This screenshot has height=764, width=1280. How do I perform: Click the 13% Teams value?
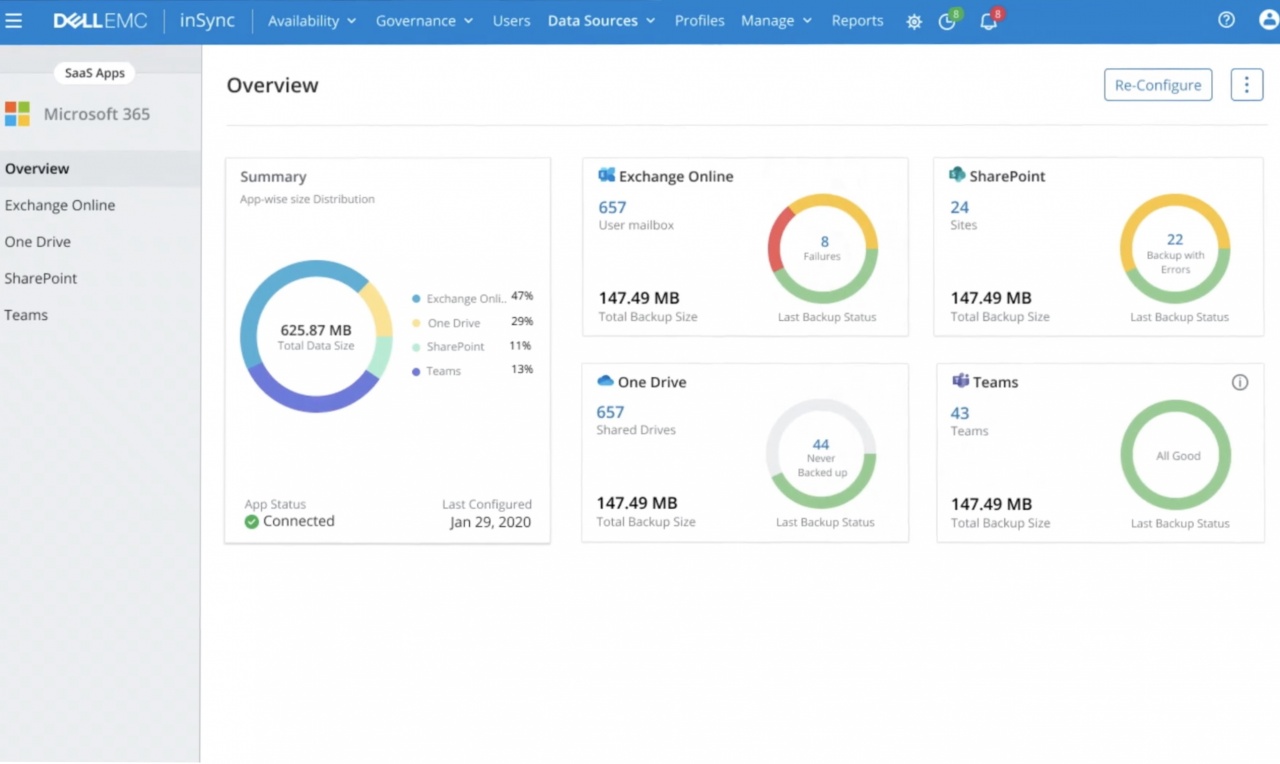[x=522, y=369]
